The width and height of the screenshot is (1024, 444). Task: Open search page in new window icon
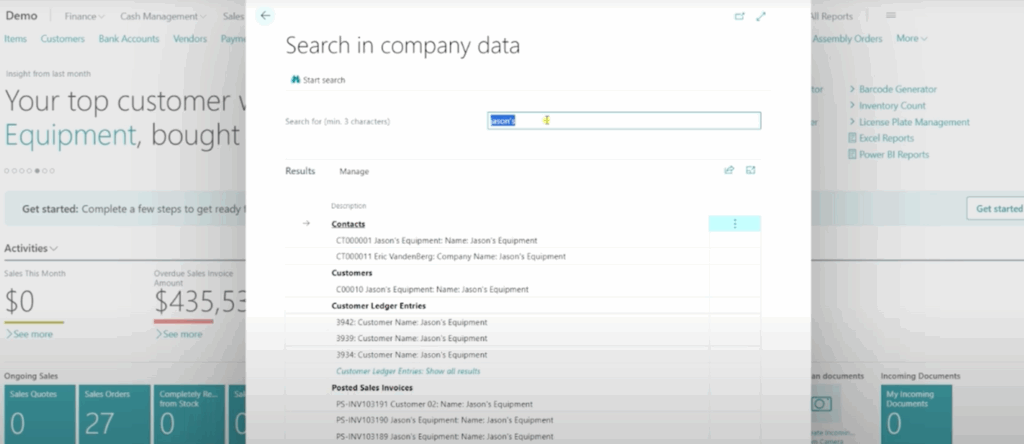point(739,16)
